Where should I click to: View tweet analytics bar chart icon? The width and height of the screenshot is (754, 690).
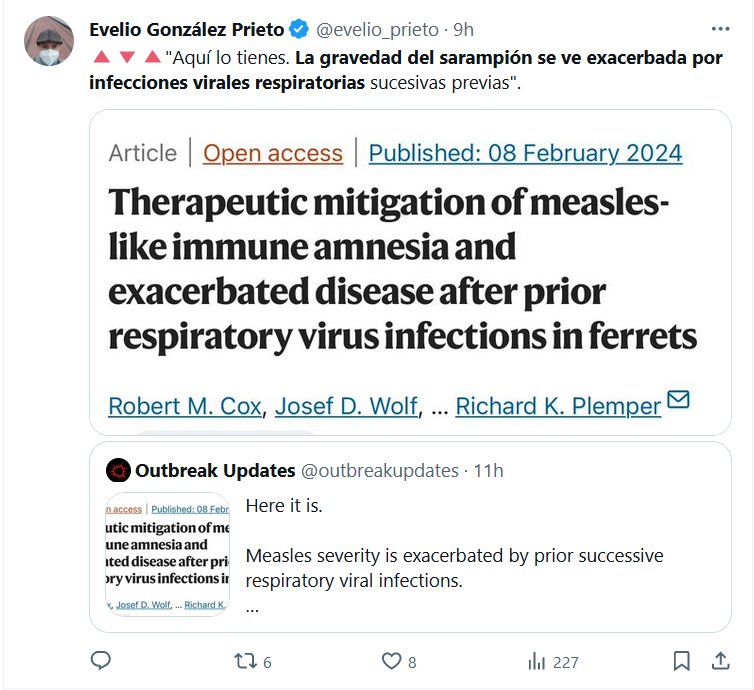537,661
